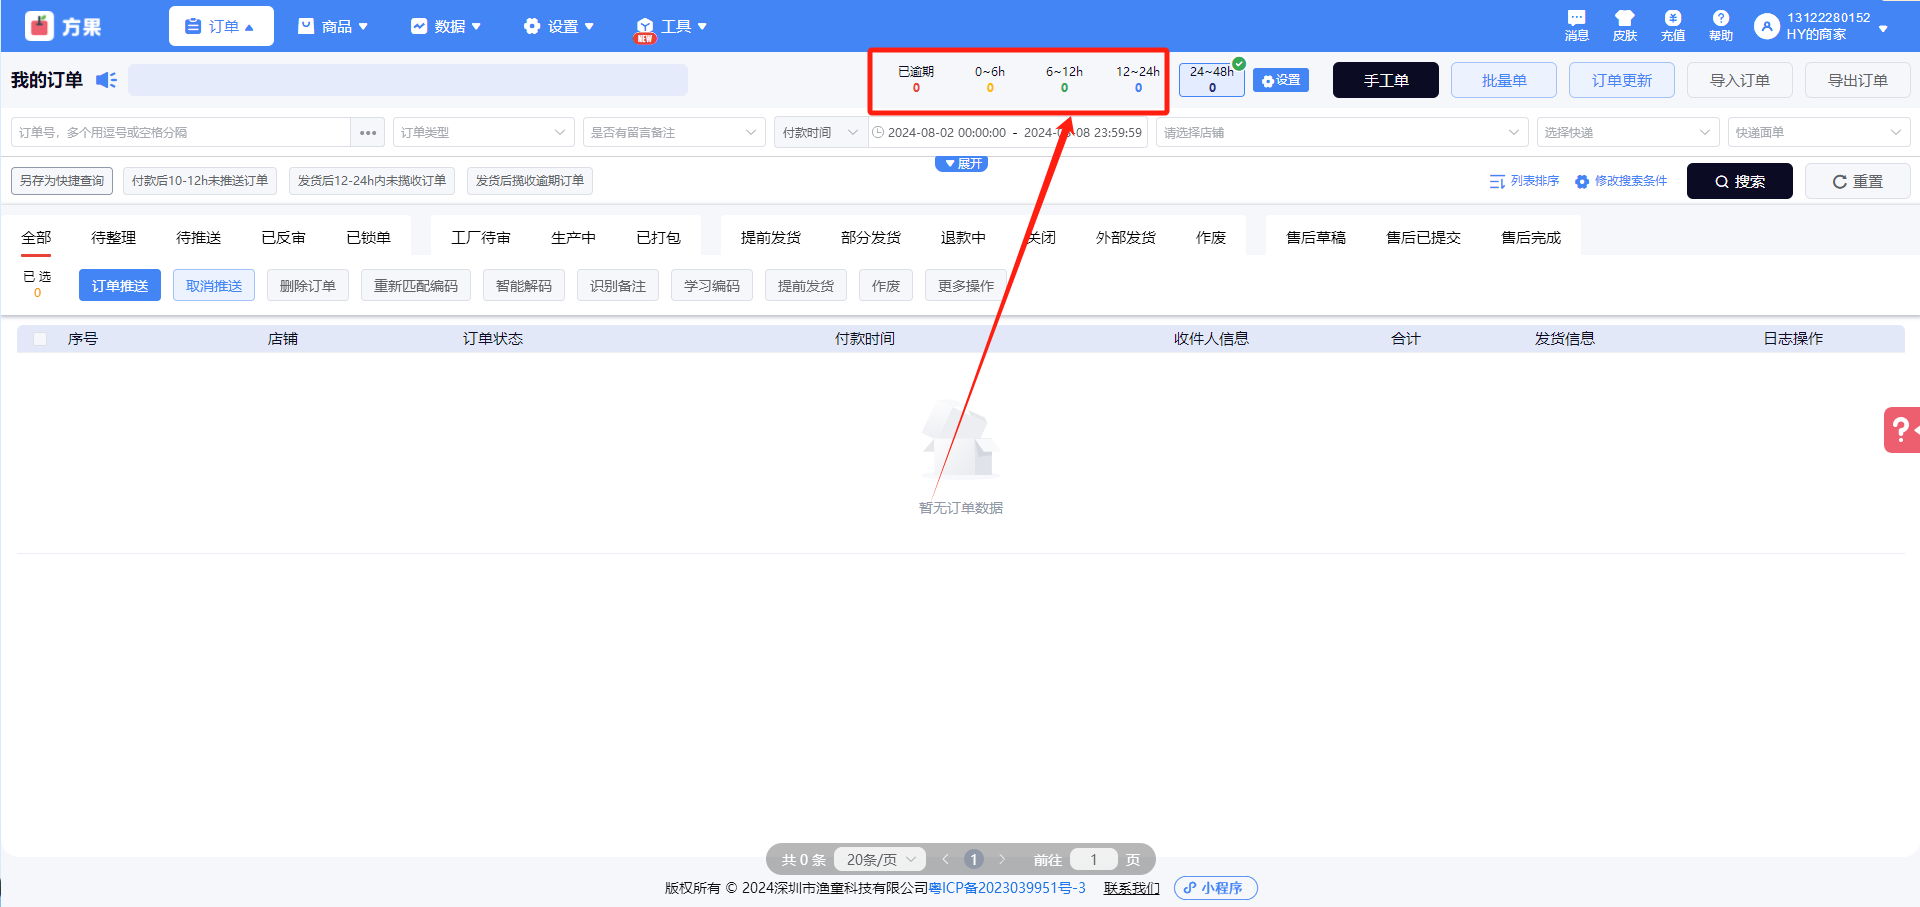Click the 小程序 mini program button
Image resolution: width=1920 pixels, height=907 pixels.
(1216, 888)
